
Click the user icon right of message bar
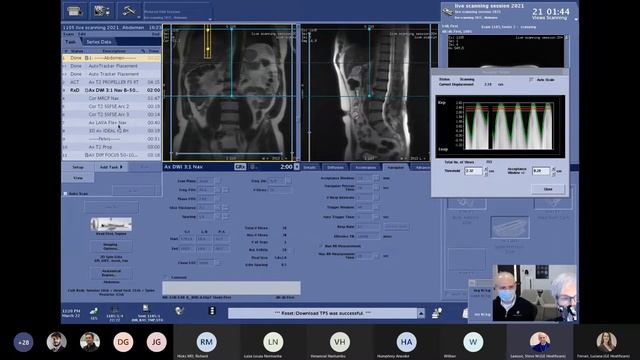(x=436, y=313)
